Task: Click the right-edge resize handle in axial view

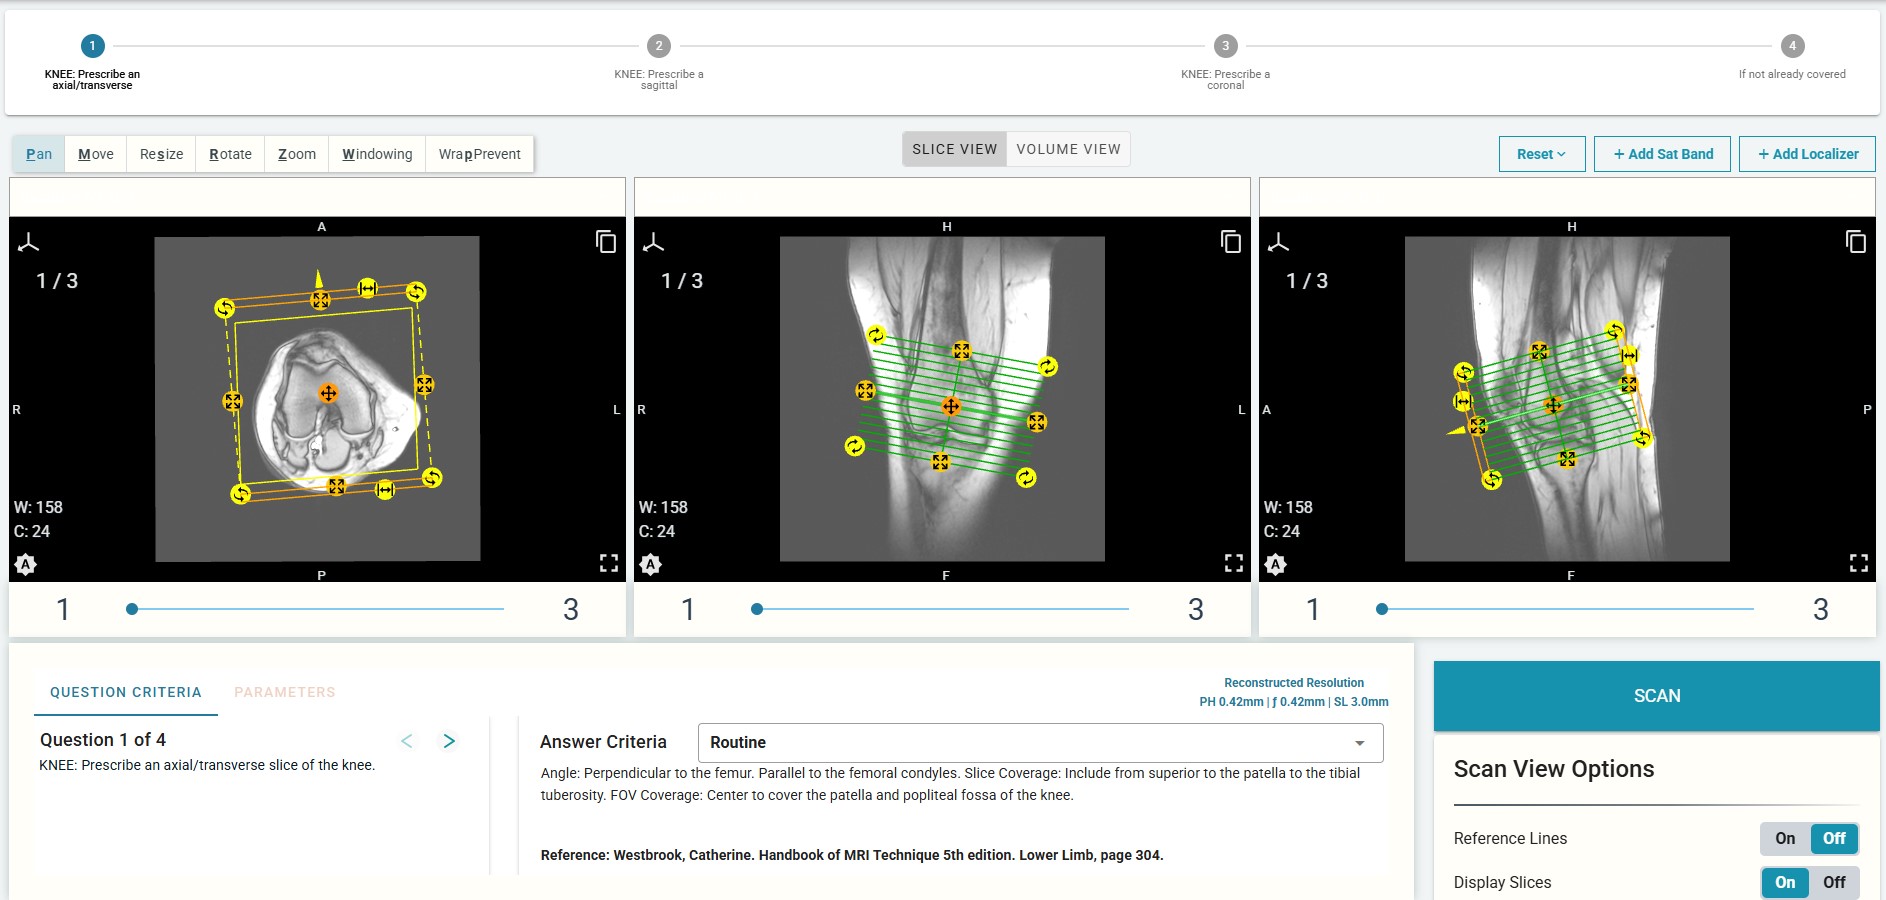Action: [424, 384]
